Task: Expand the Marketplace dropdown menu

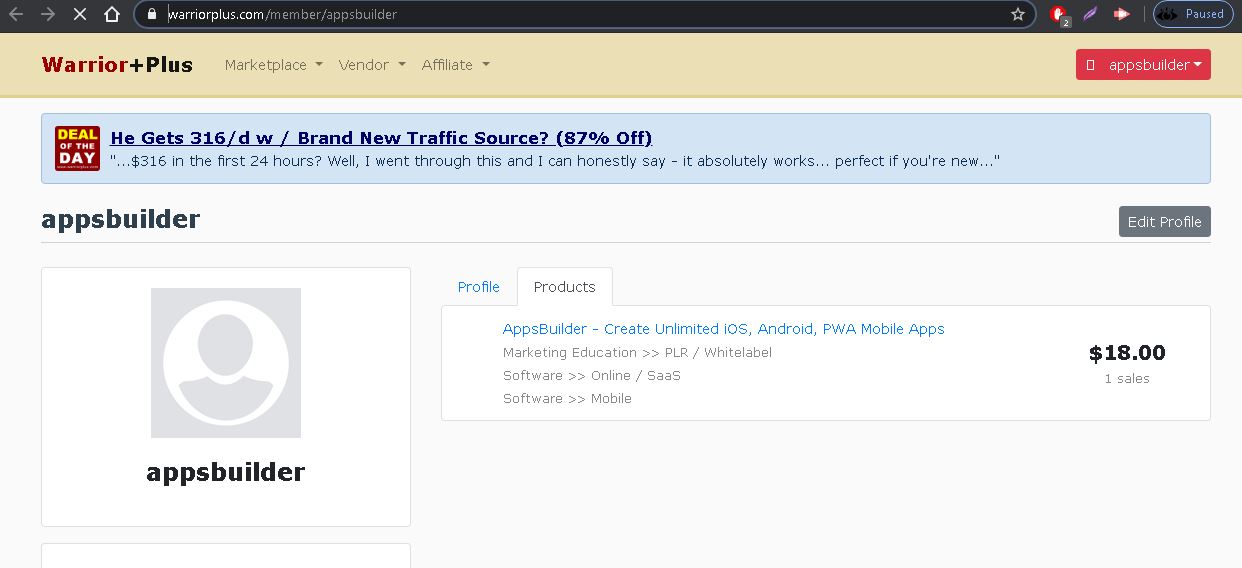Action: click(273, 65)
